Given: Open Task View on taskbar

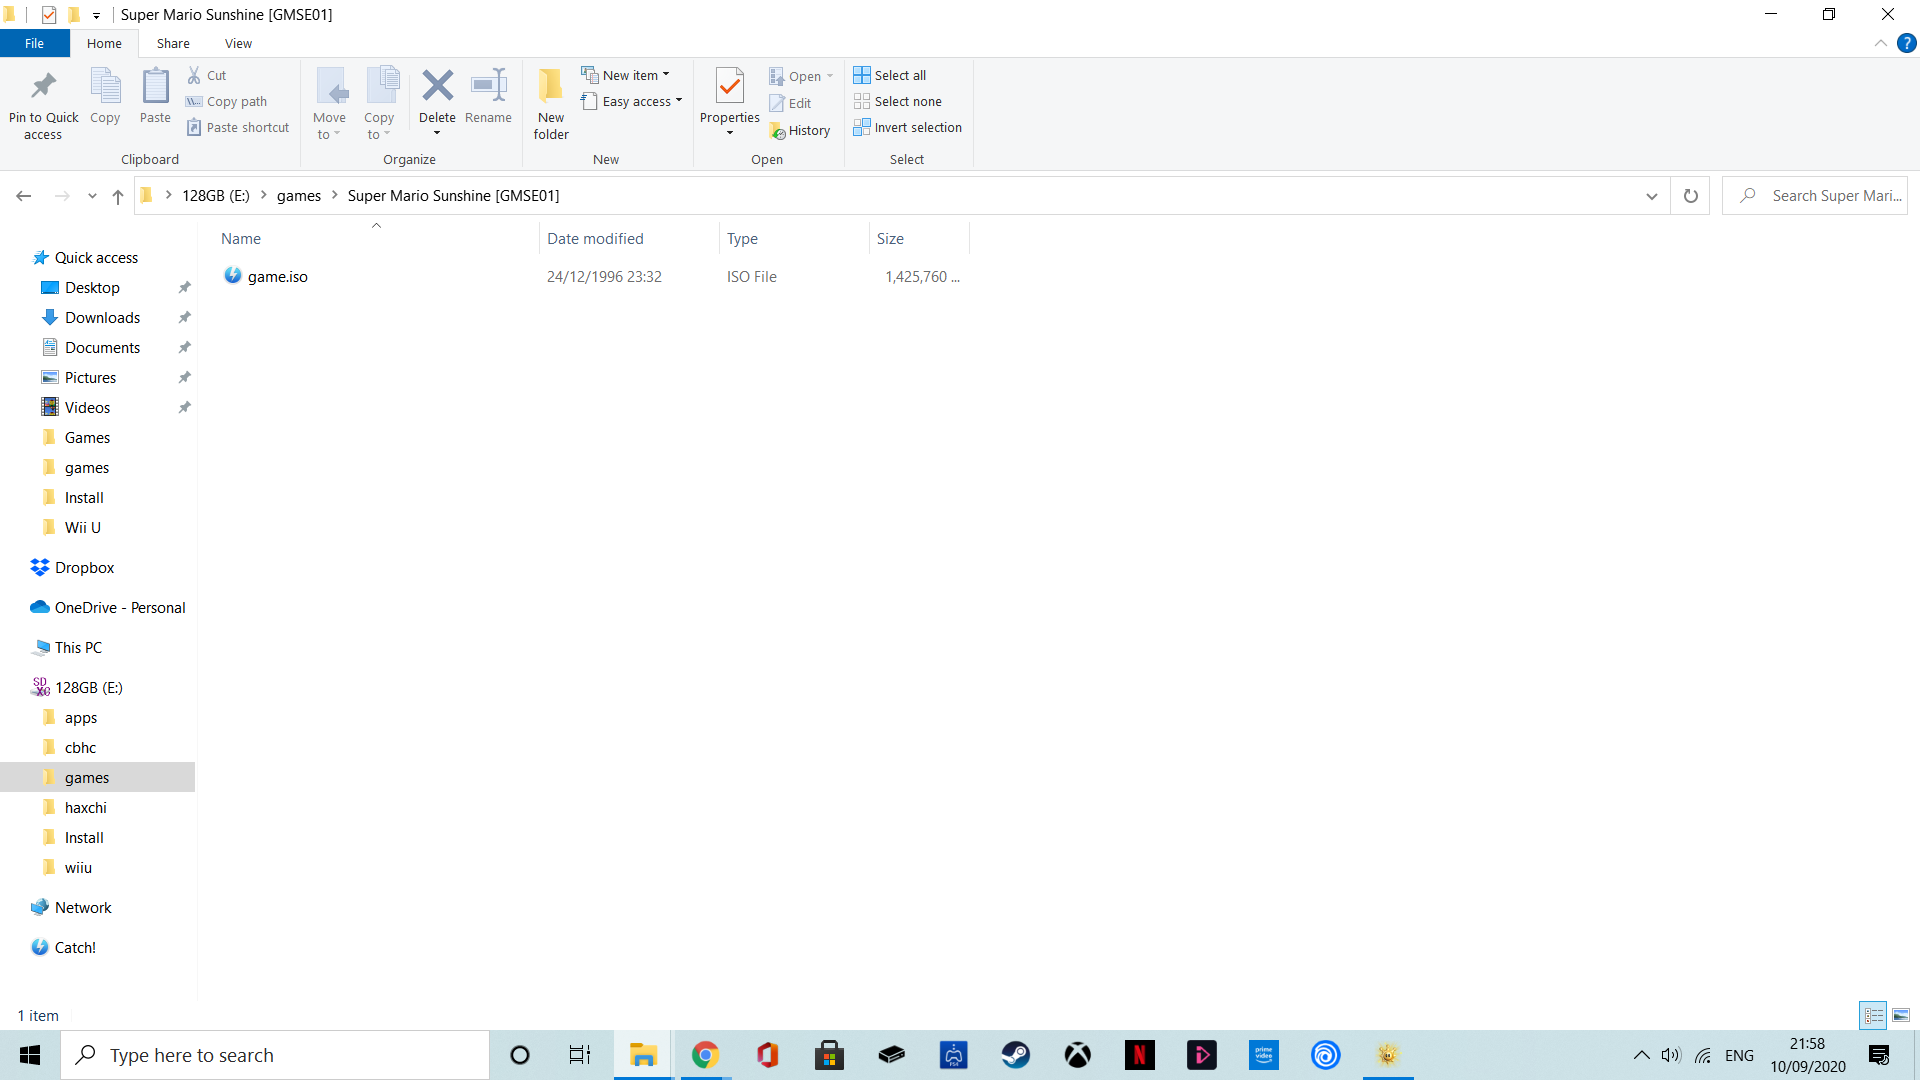Looking at the screenshot, I should point(580,1055).
